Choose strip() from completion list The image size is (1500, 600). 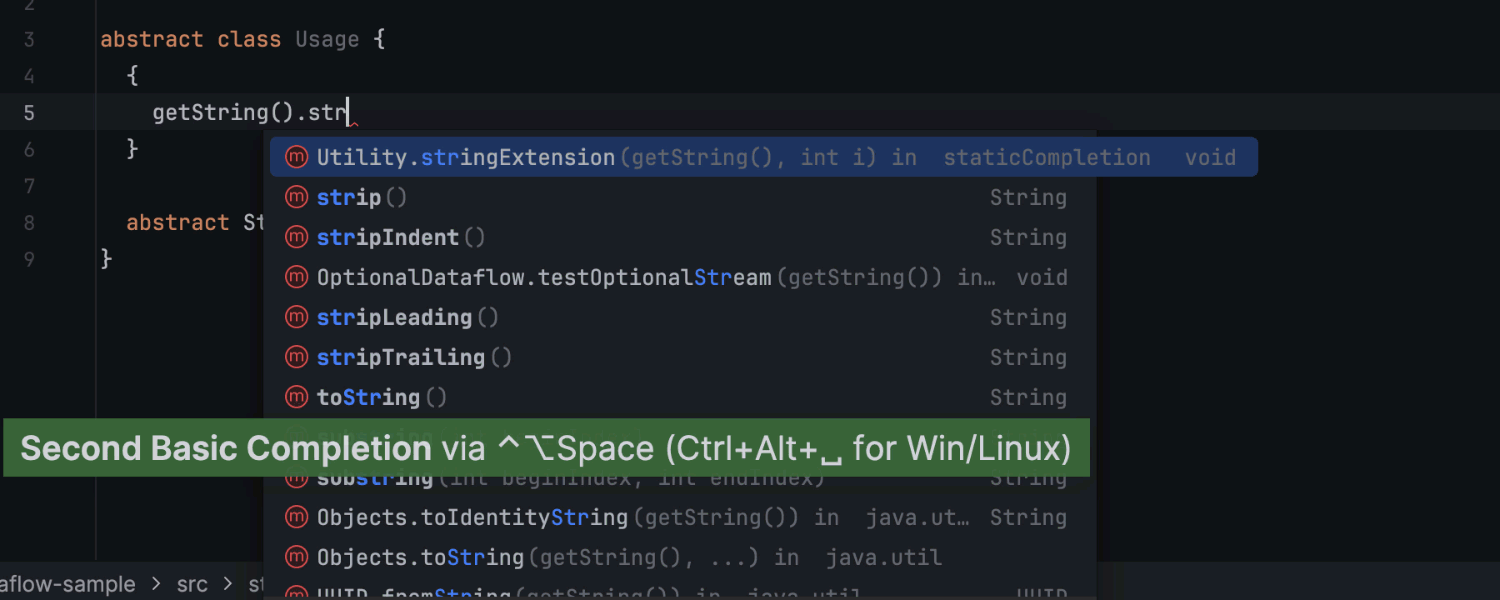[x=680, y=197]
